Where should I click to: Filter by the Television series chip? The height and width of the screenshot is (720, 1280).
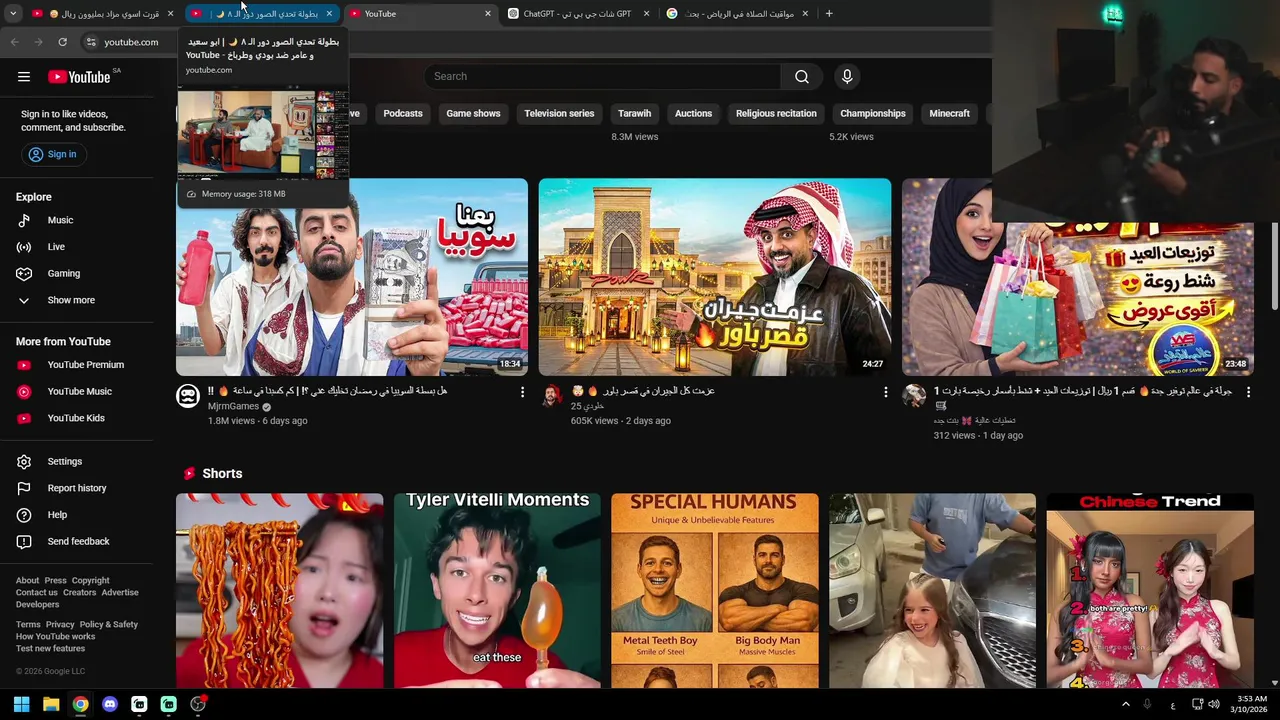[559, 114]
